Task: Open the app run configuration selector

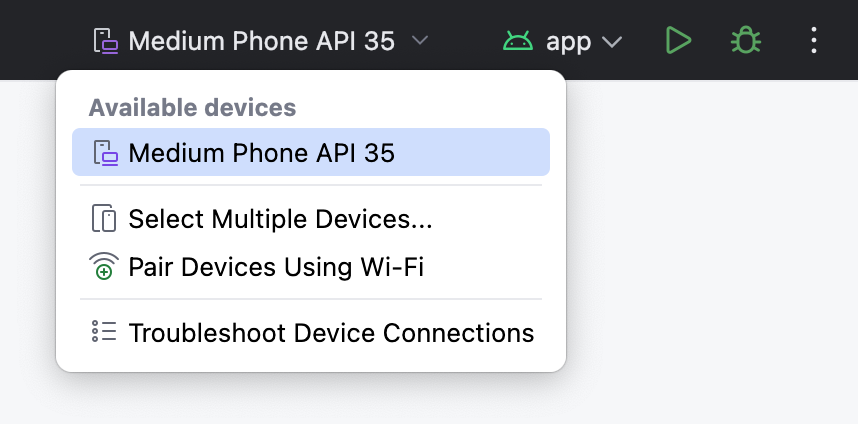Action: 568,41
